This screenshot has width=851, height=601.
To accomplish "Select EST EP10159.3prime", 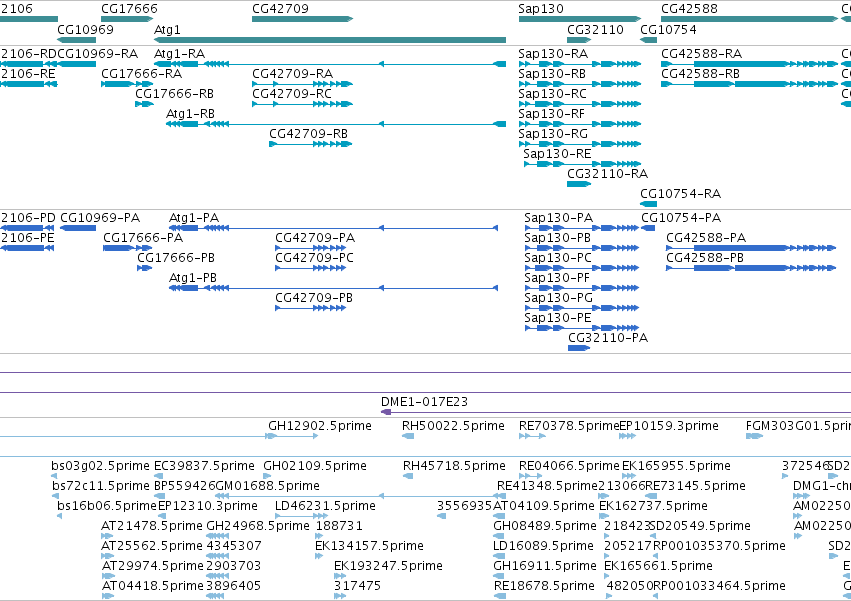I will [627, 436].
